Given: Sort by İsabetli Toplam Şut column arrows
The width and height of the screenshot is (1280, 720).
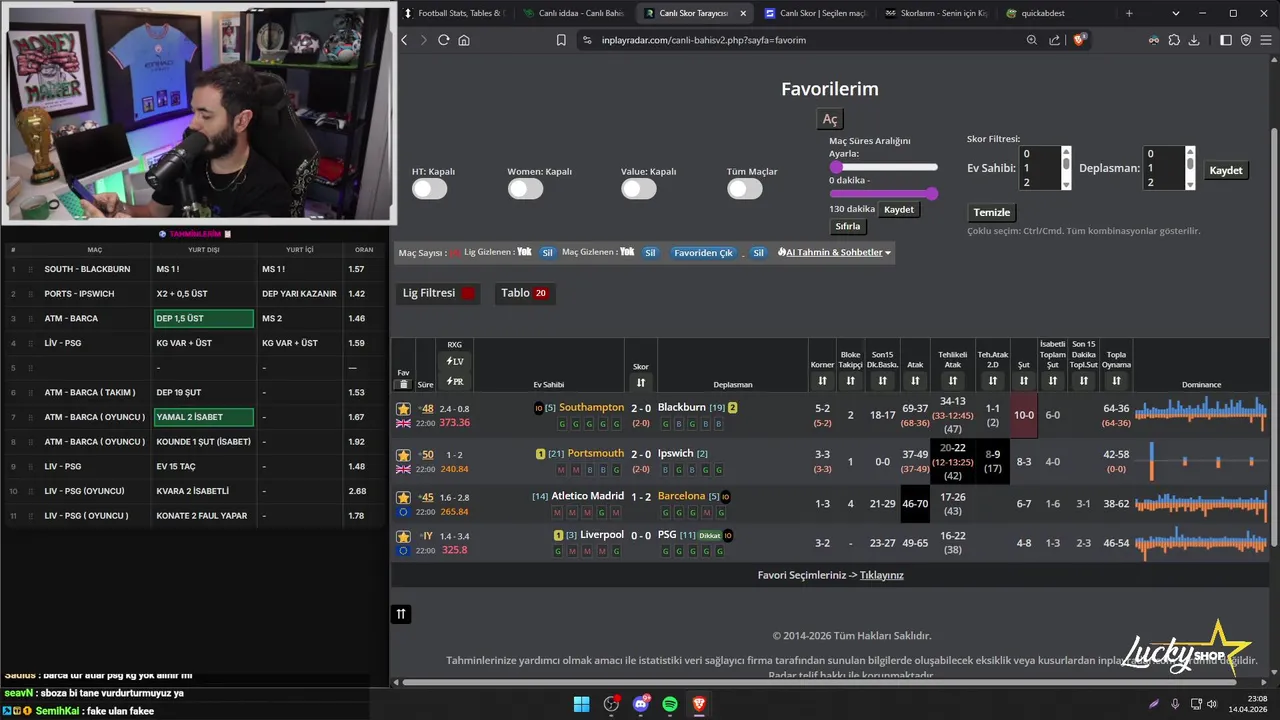Looking at the screenshot, I should pos(1052,381).
